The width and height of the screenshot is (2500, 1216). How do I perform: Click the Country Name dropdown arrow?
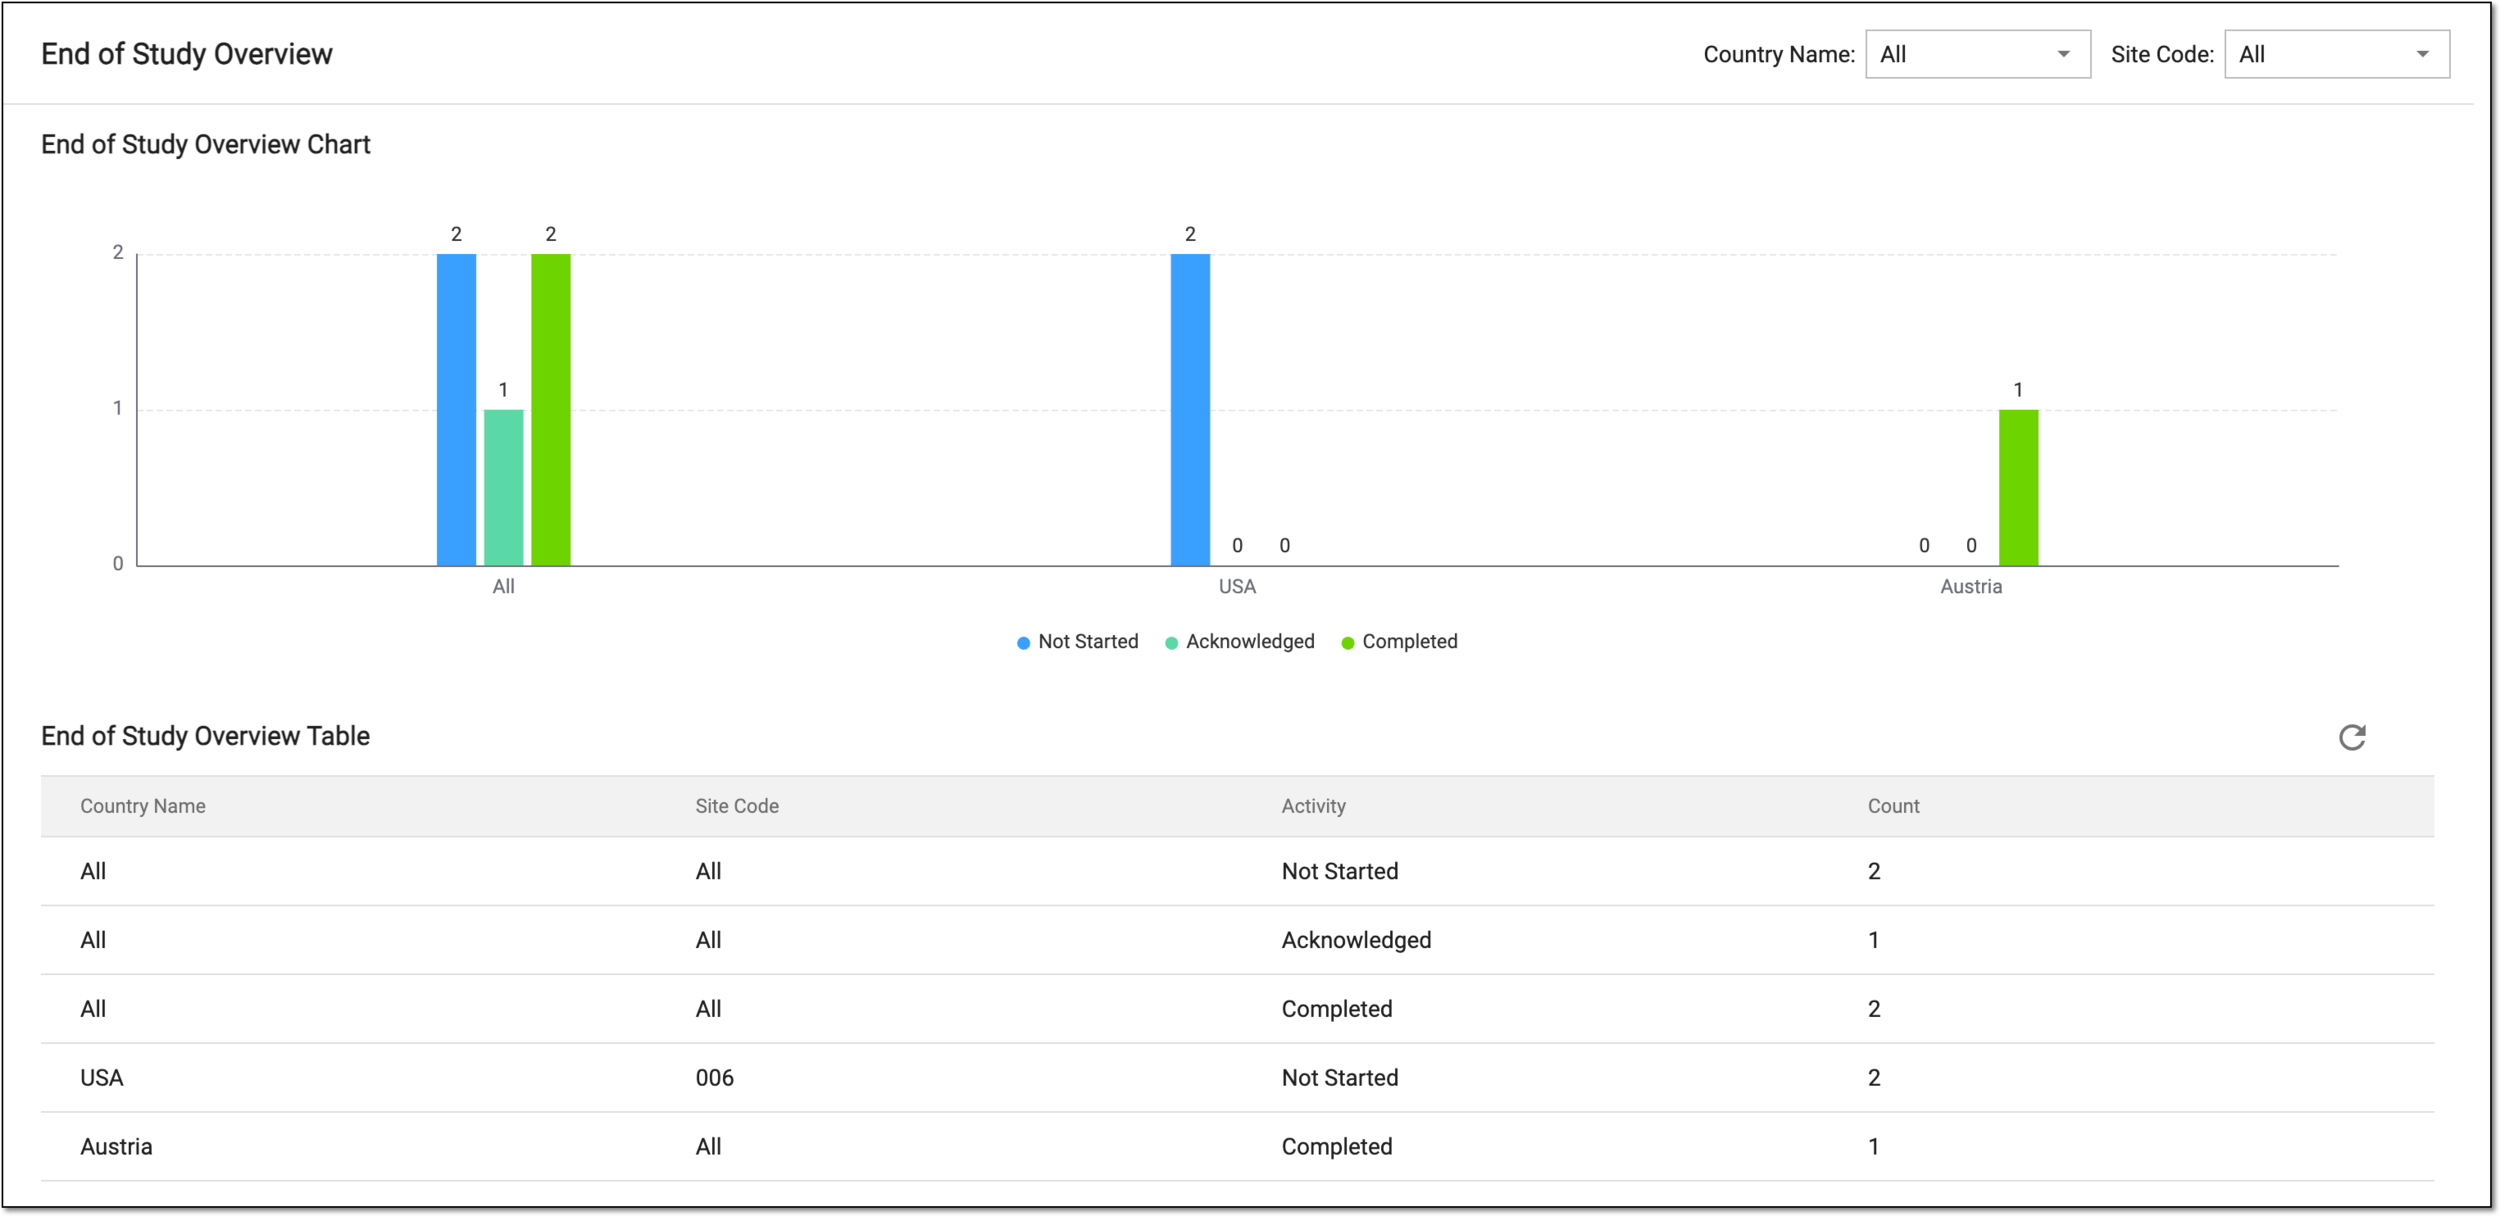coord(2063,54)
